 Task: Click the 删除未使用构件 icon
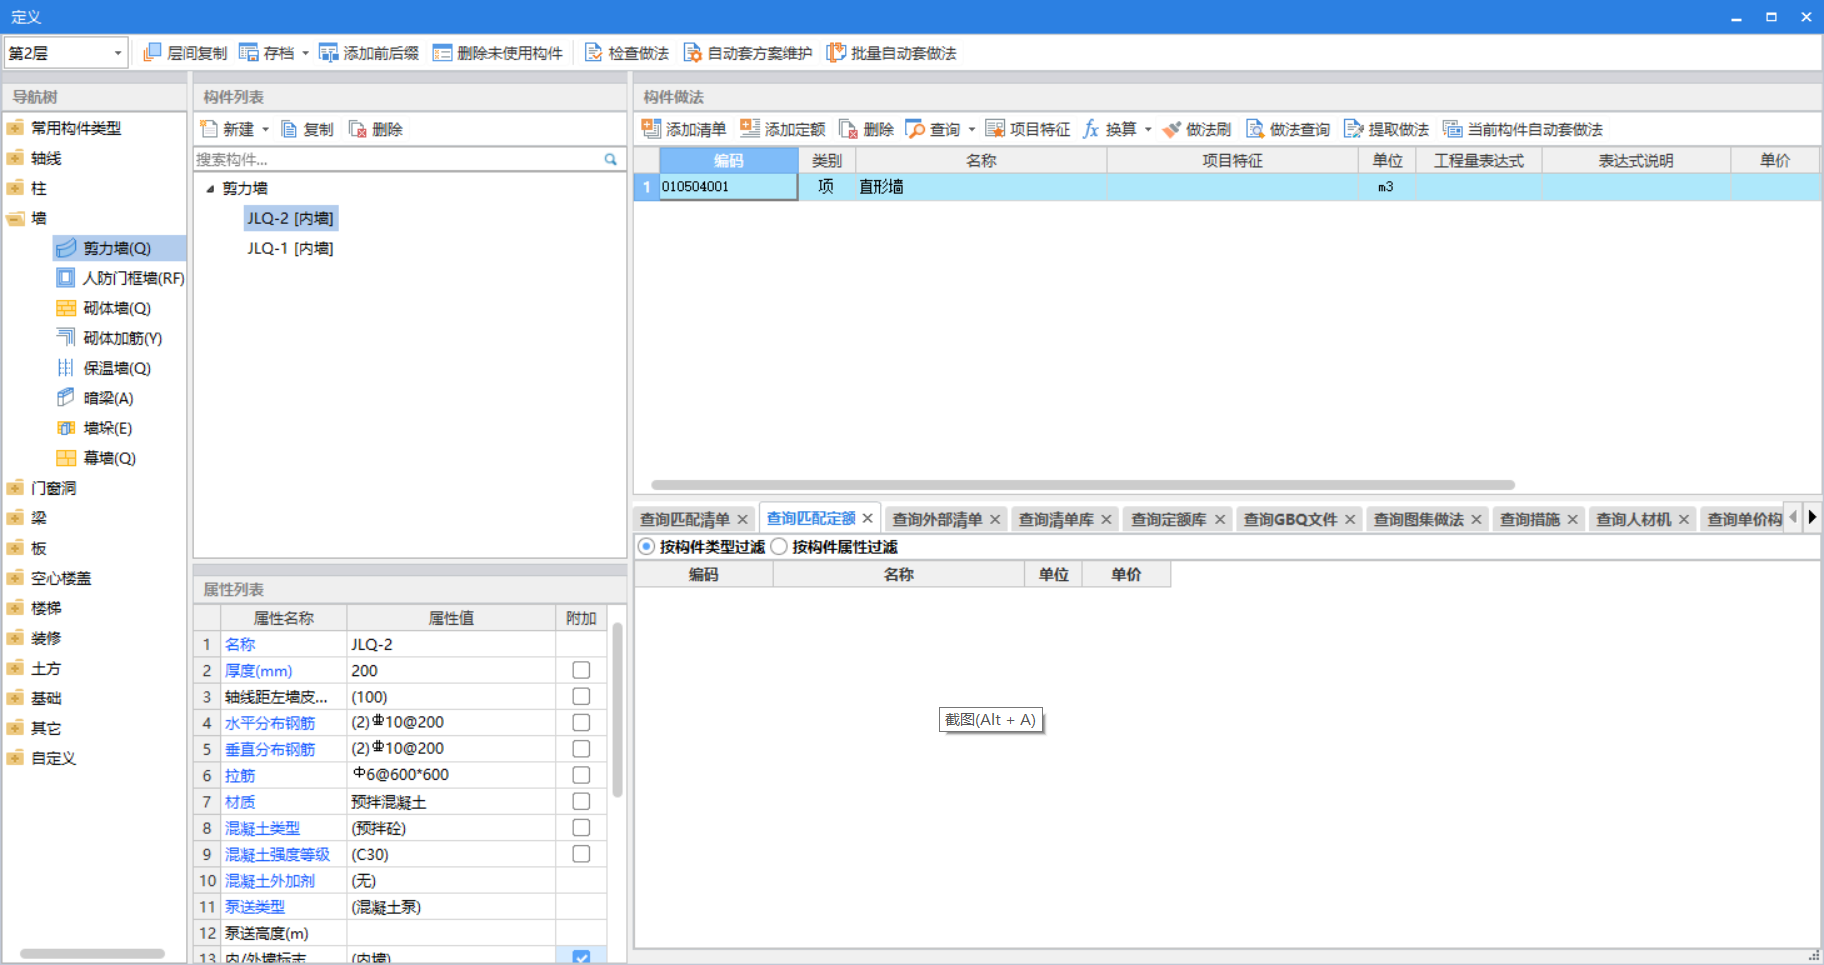(x=442, y=53)
